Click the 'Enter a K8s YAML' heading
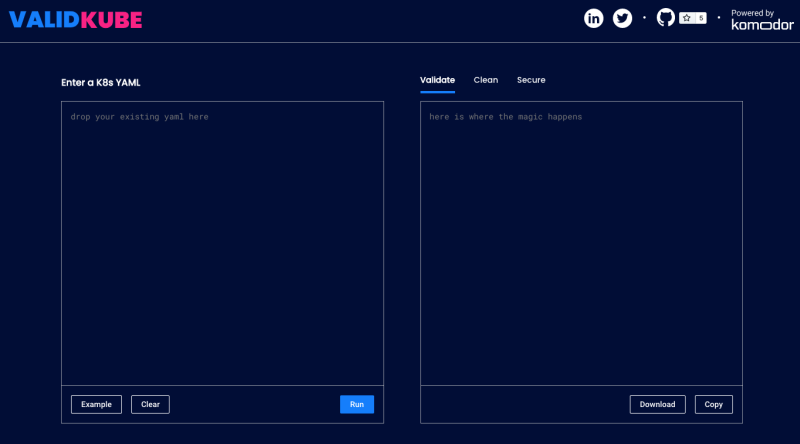 [101, 83]
